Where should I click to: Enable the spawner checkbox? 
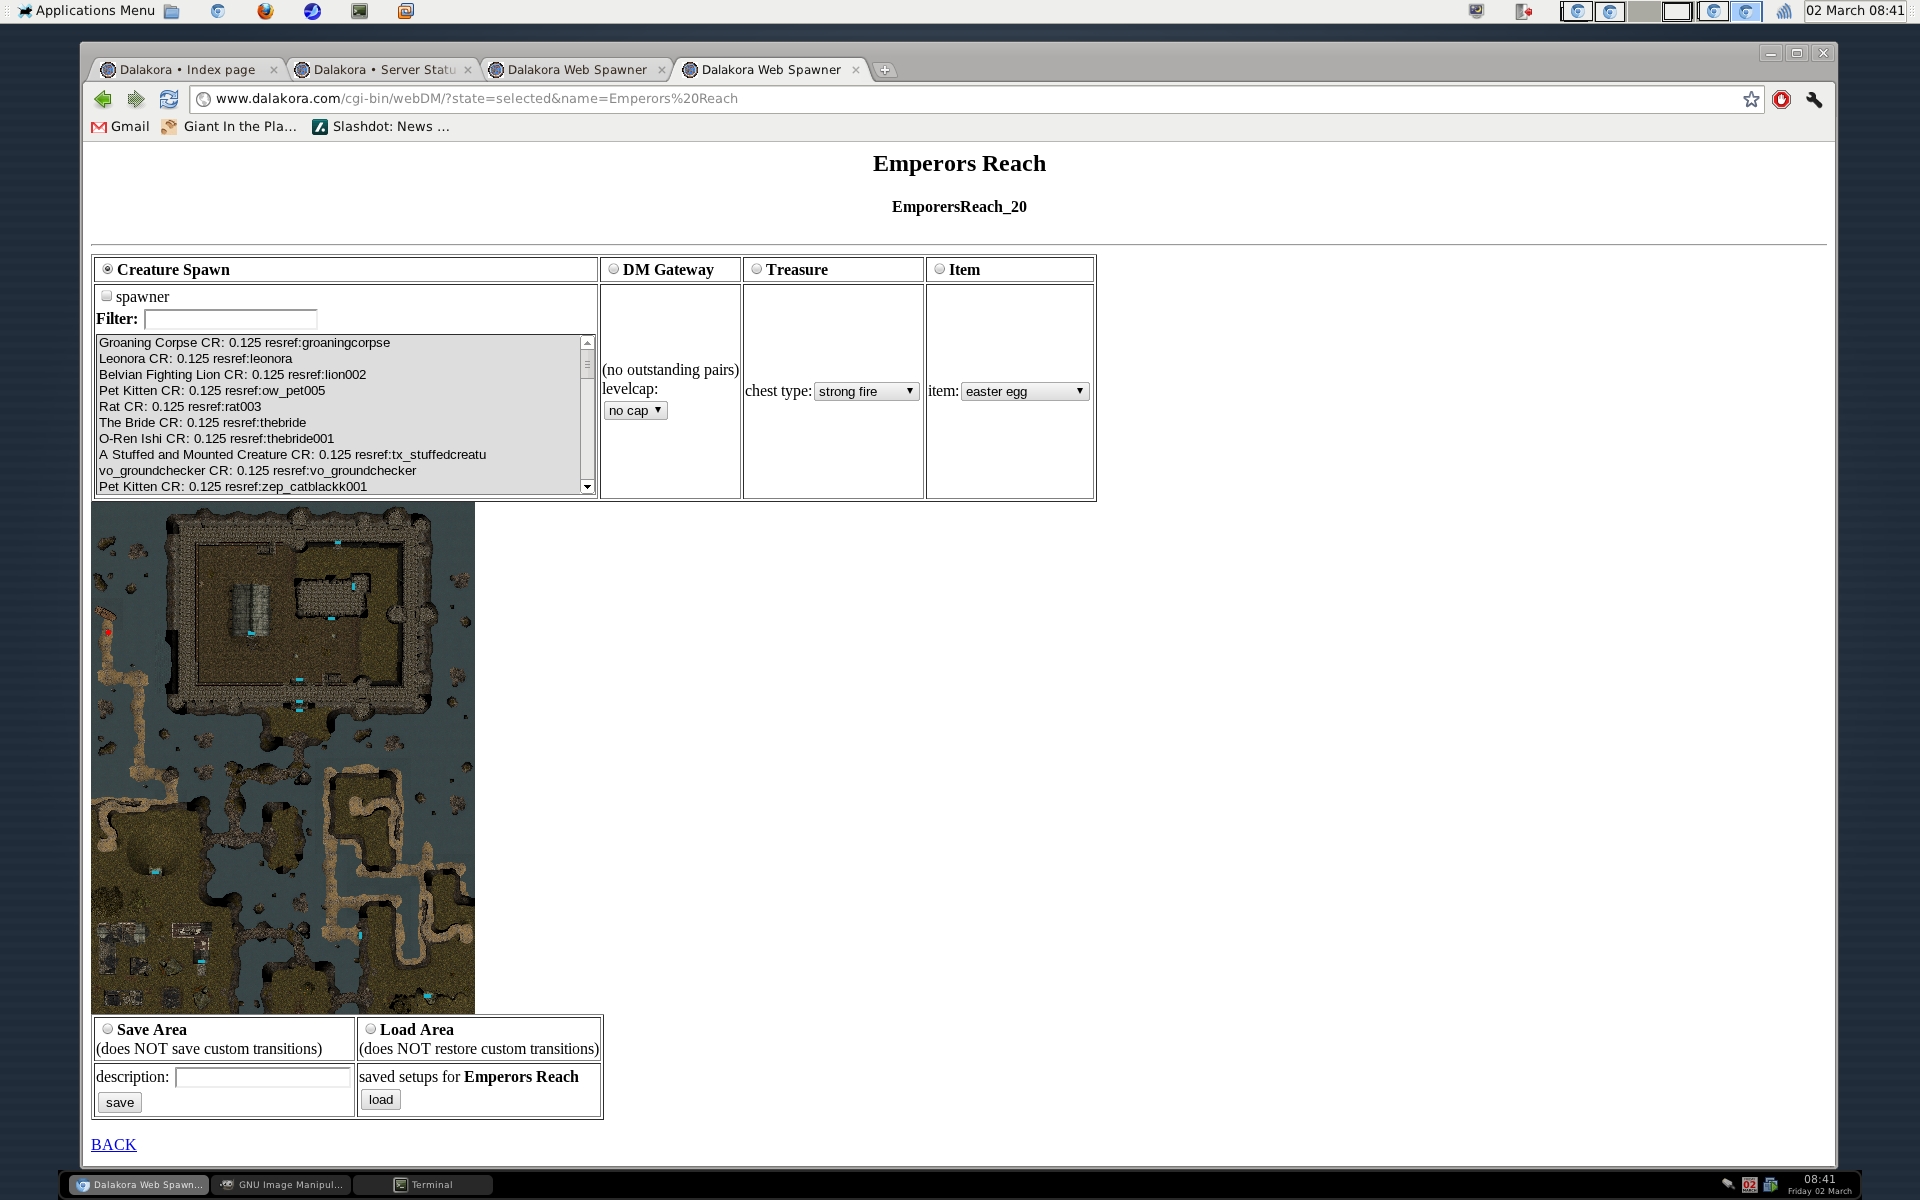pyautogui.click(x=106, y=296)
